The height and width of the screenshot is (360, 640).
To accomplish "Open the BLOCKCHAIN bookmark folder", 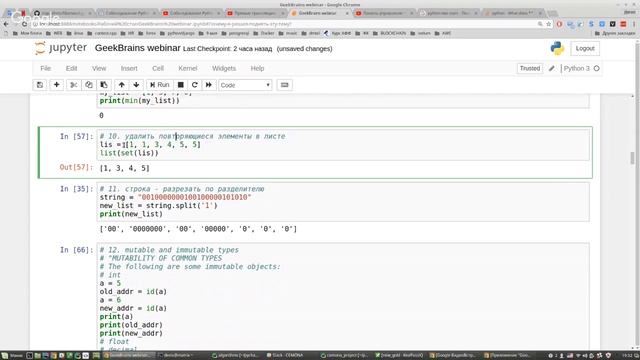I will click(389, 33).
